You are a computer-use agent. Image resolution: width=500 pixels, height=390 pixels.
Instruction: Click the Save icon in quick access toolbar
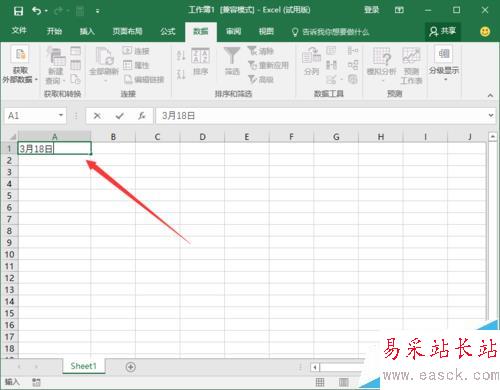[18, 11]
